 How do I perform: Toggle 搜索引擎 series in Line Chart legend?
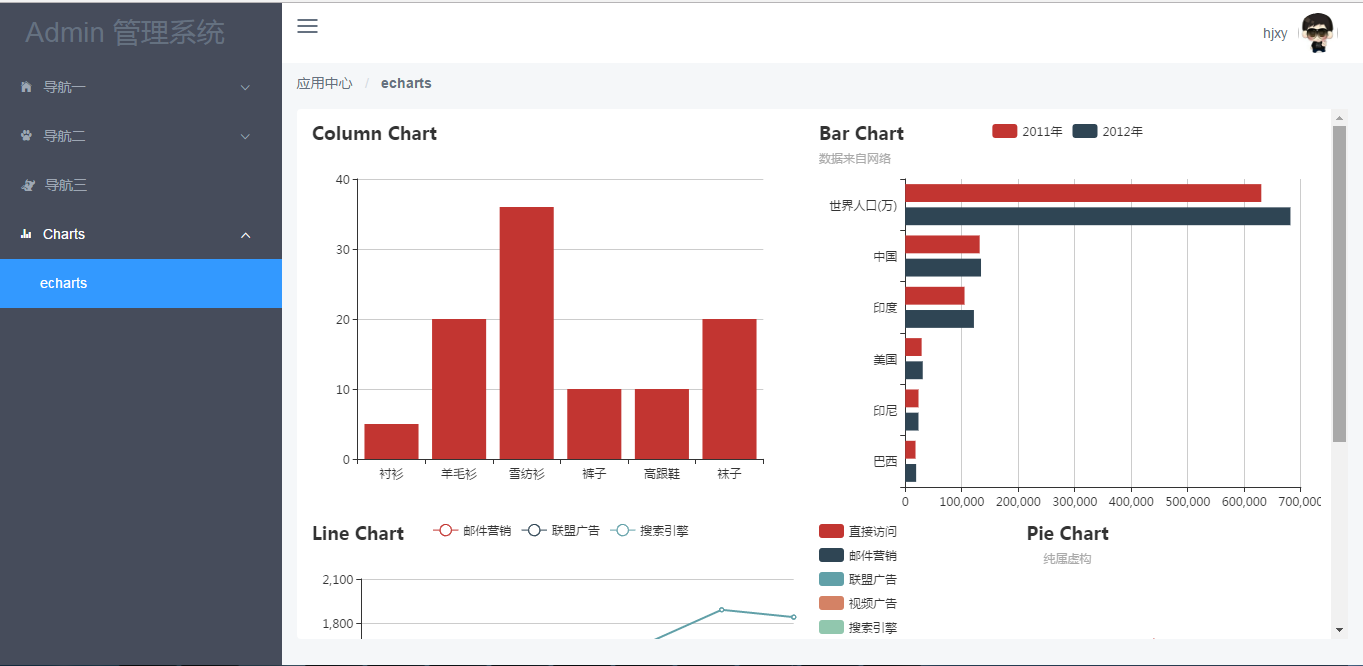coord(650,530)
